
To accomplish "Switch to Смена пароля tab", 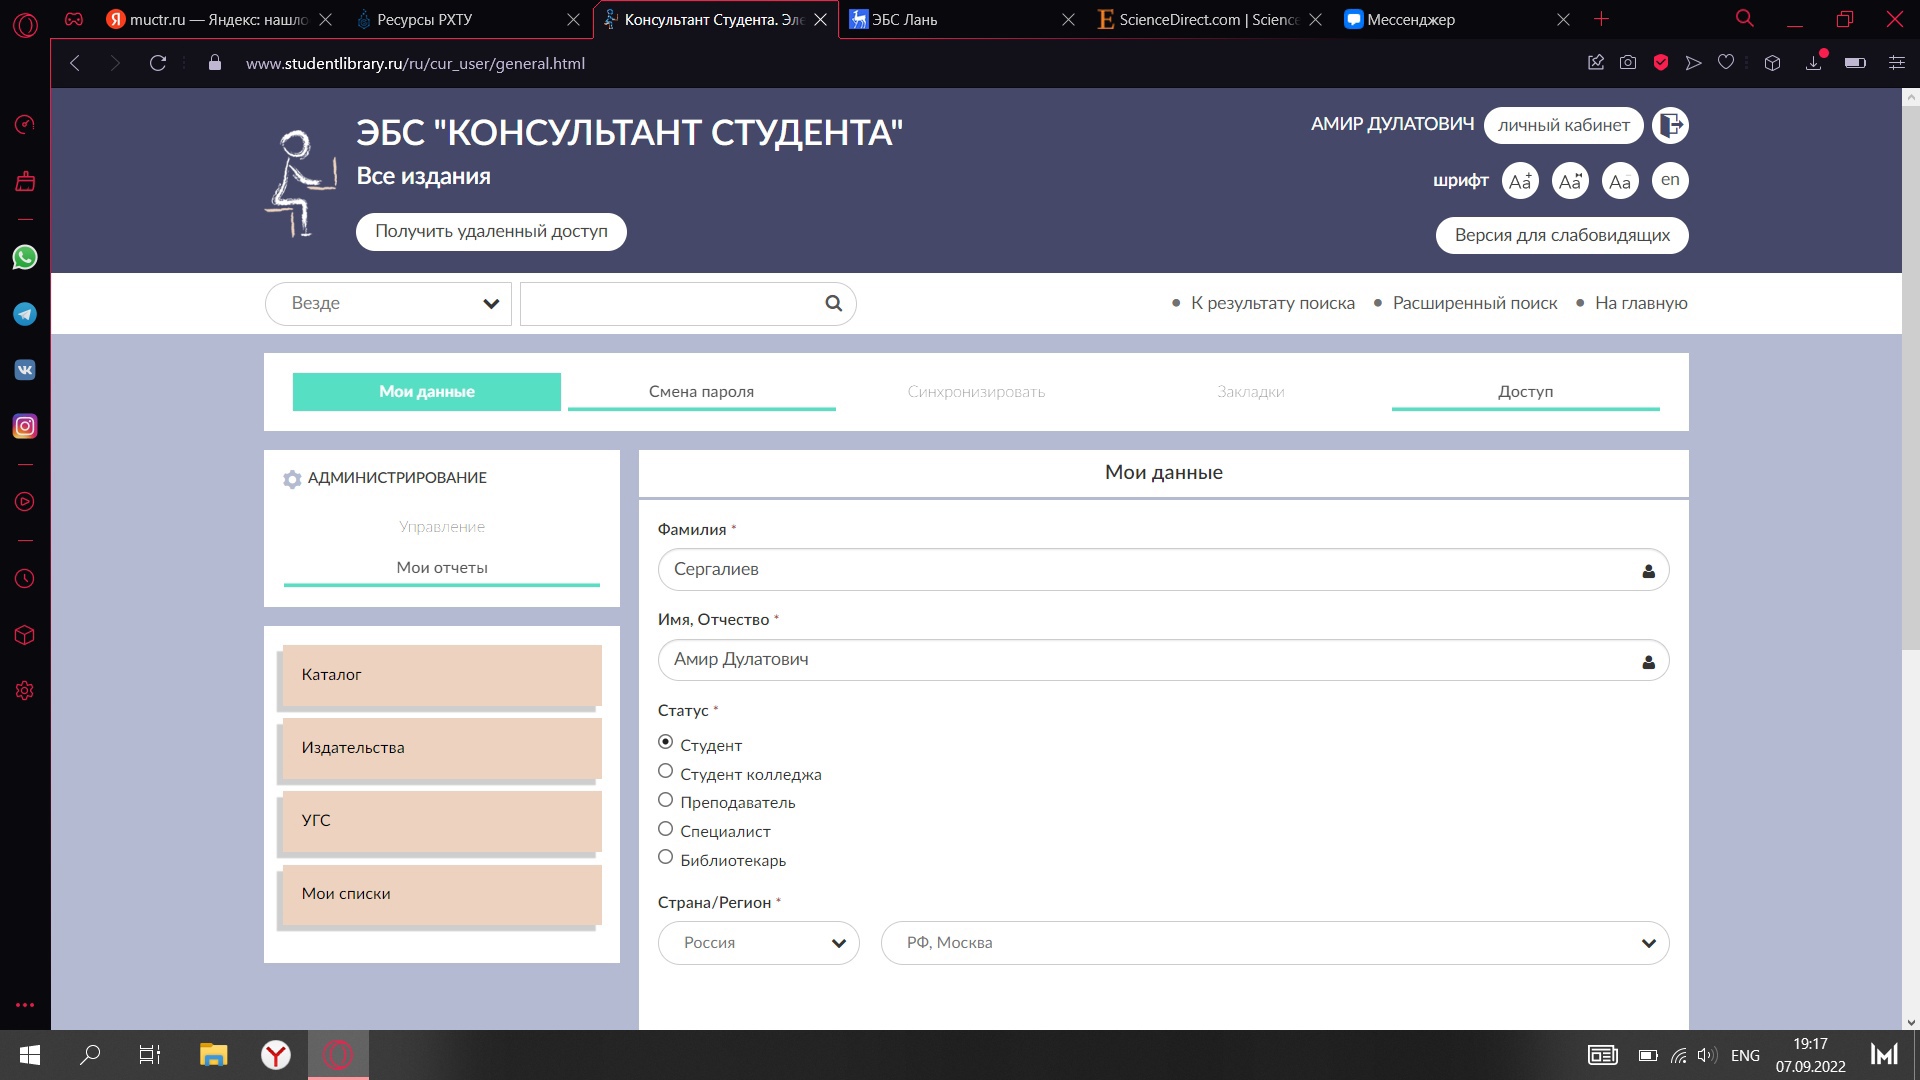I will point(701,392).
